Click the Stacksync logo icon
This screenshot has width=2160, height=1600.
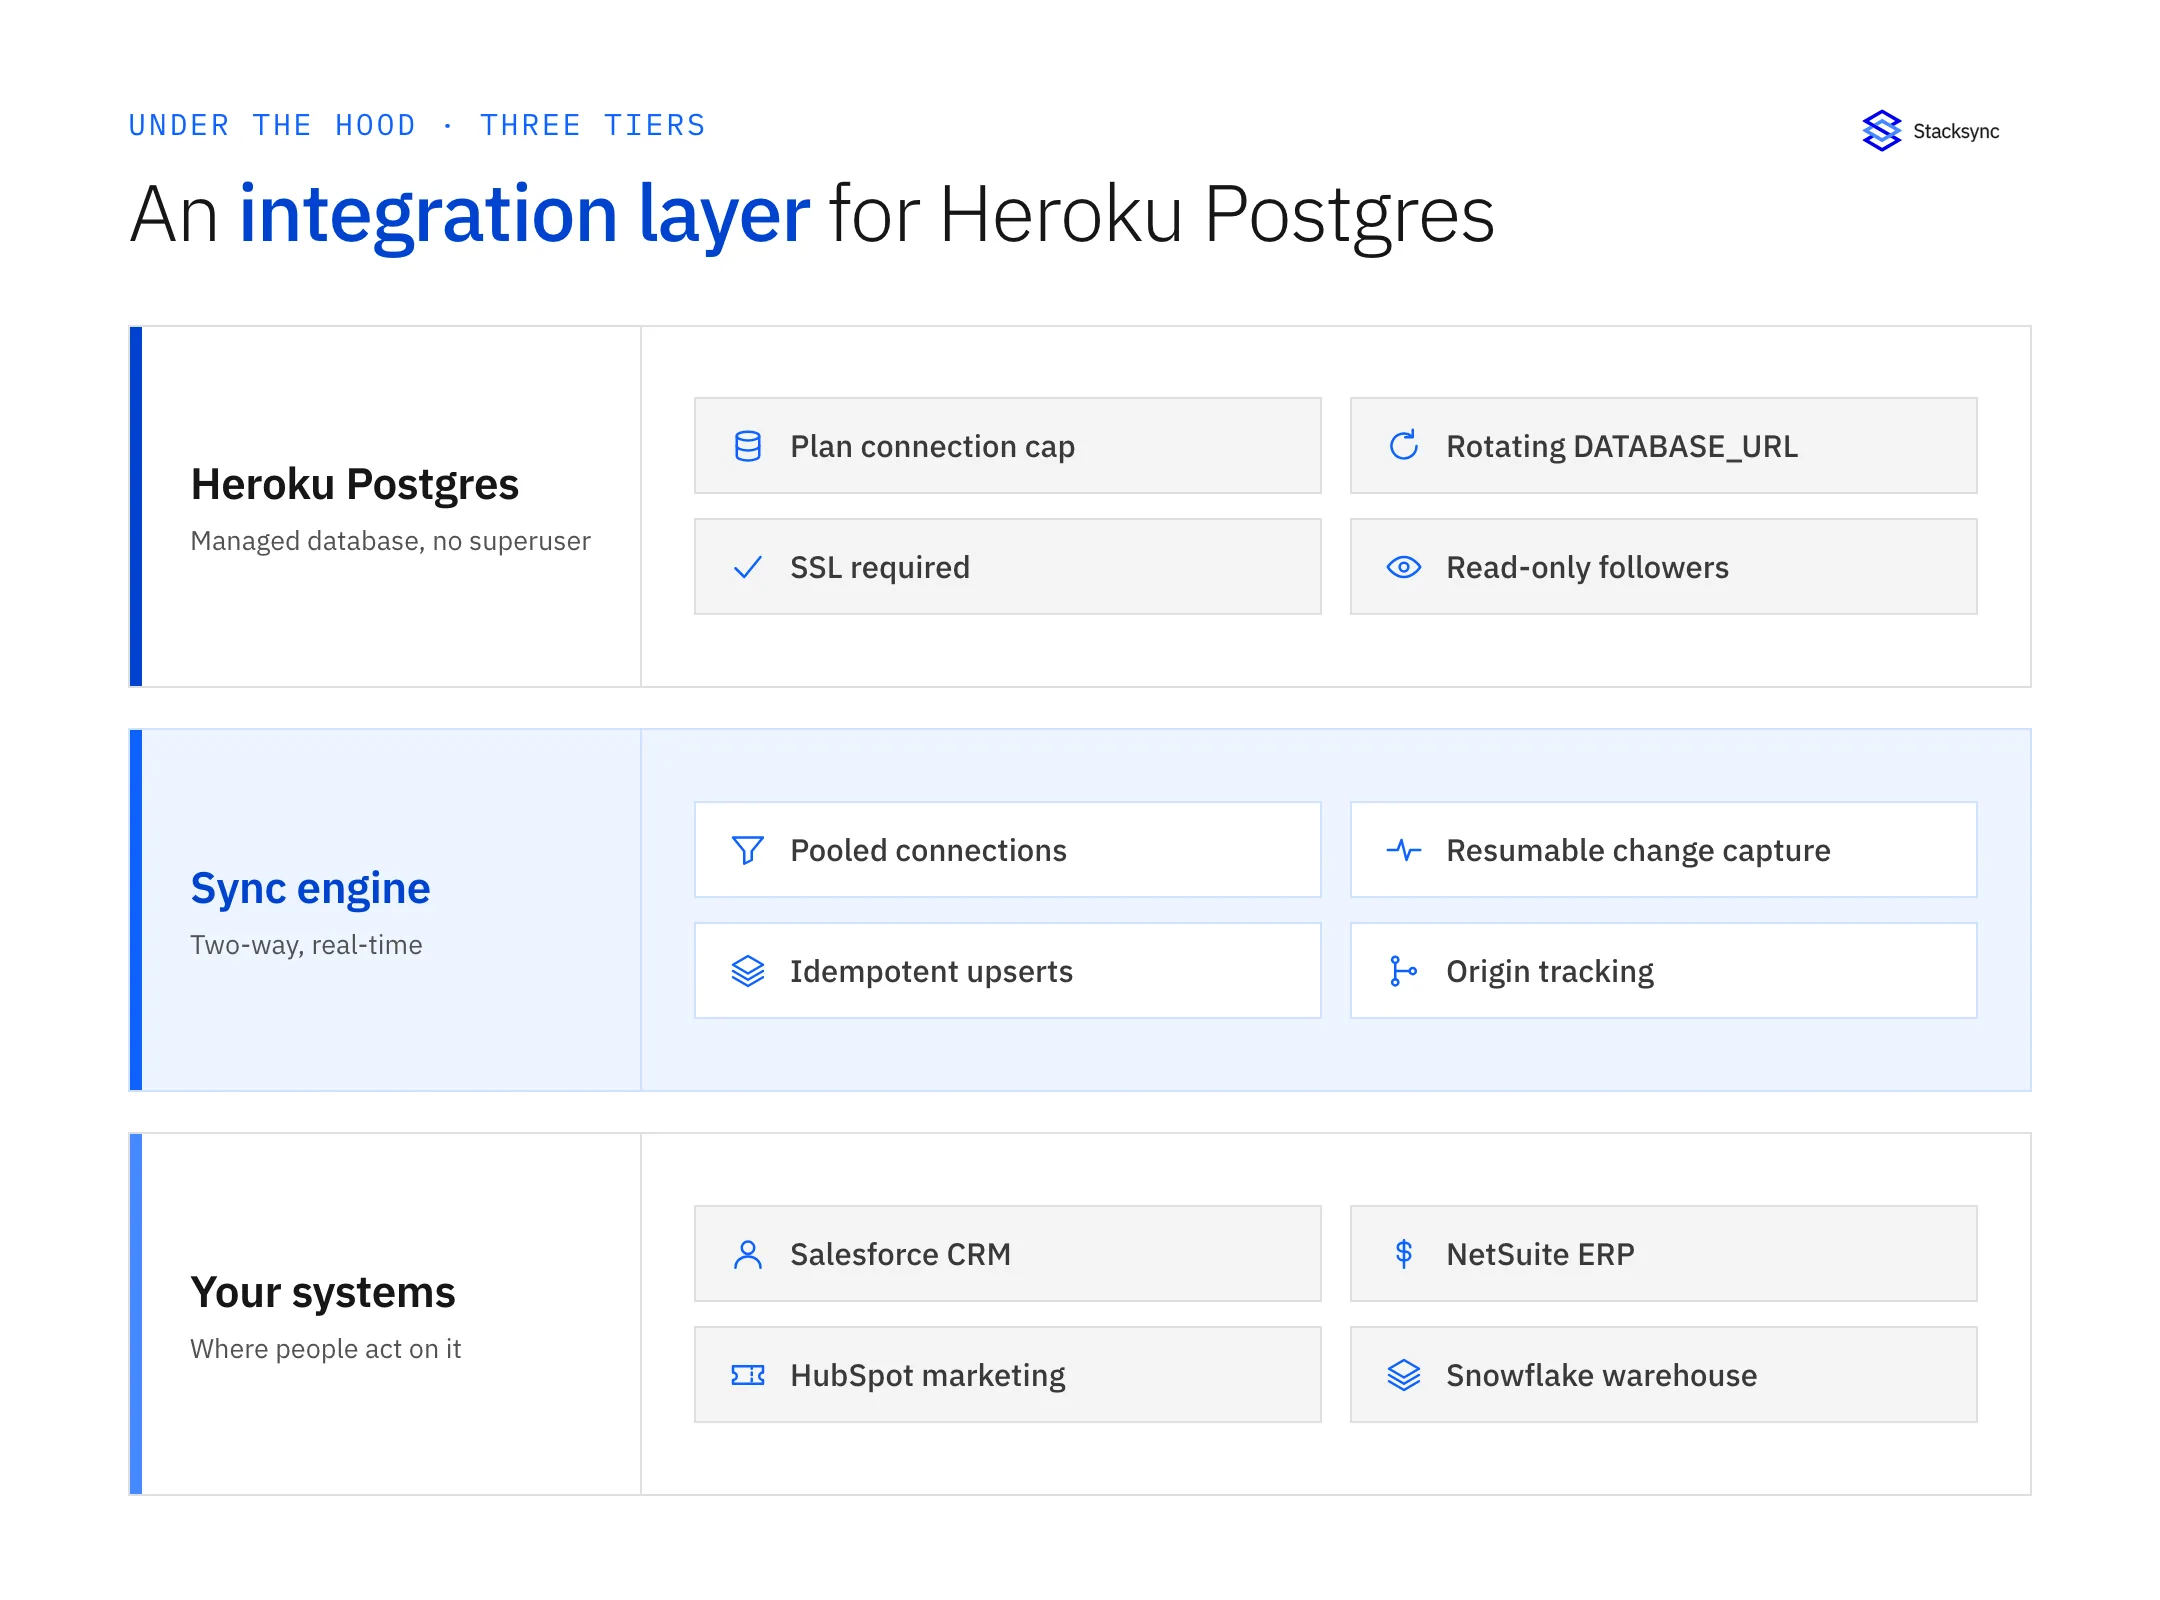click(x=1881, y=131)
